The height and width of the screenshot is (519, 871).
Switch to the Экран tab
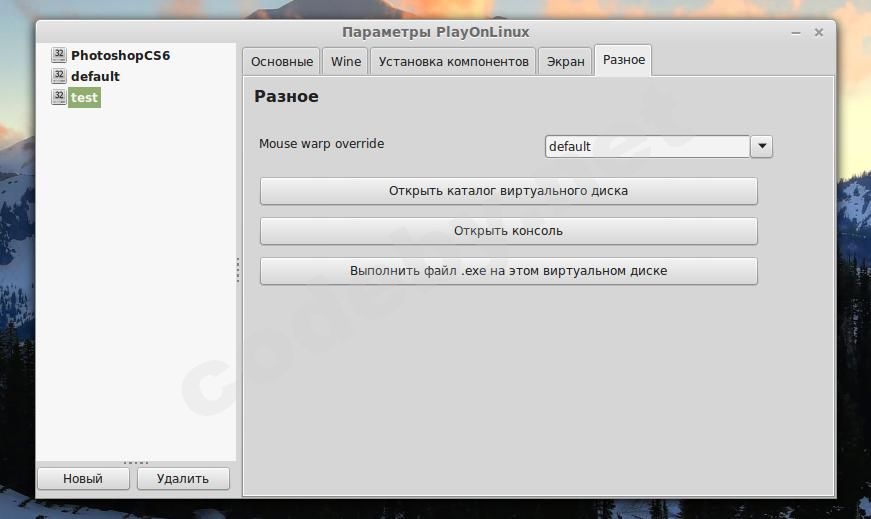(565, 62)
